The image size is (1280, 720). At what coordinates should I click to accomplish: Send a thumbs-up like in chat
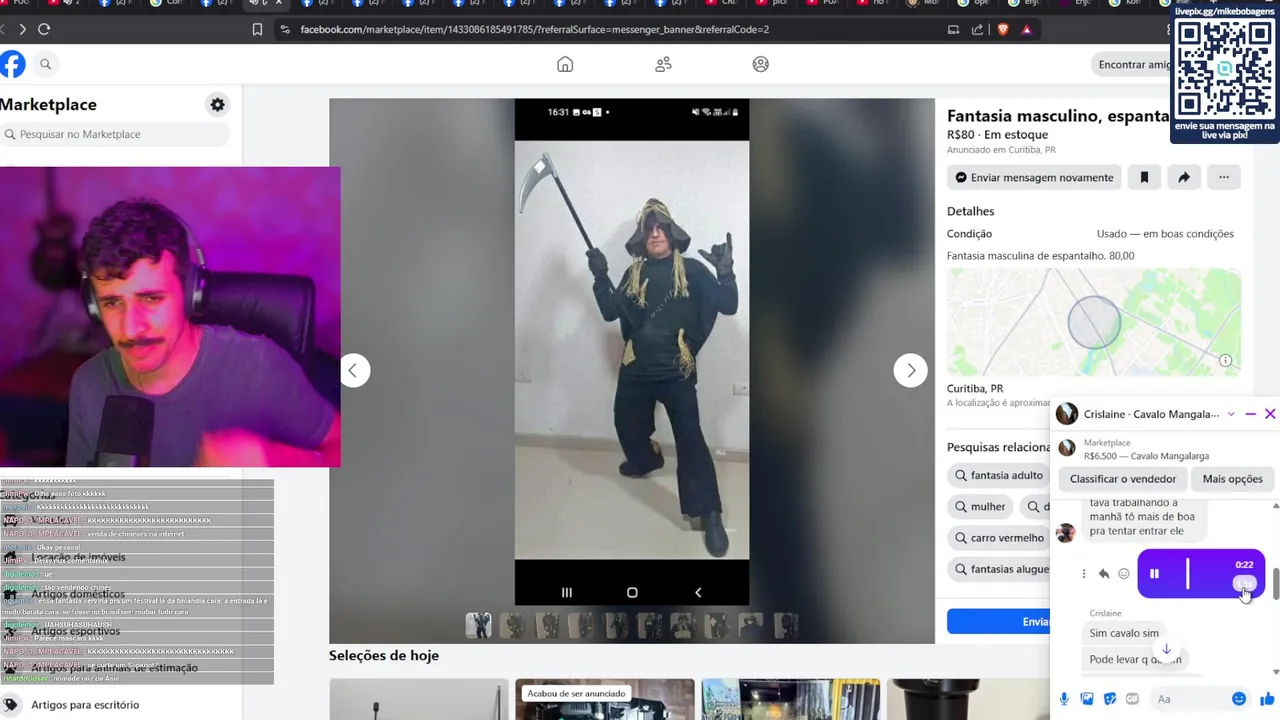1267,699
